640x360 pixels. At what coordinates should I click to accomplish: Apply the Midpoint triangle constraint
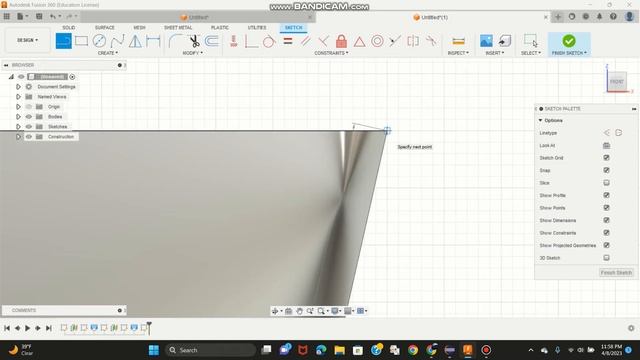[x=359, y=41]
